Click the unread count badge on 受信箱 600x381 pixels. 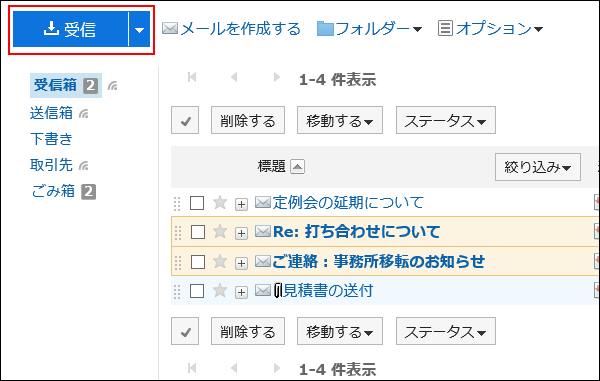(91, 86)
